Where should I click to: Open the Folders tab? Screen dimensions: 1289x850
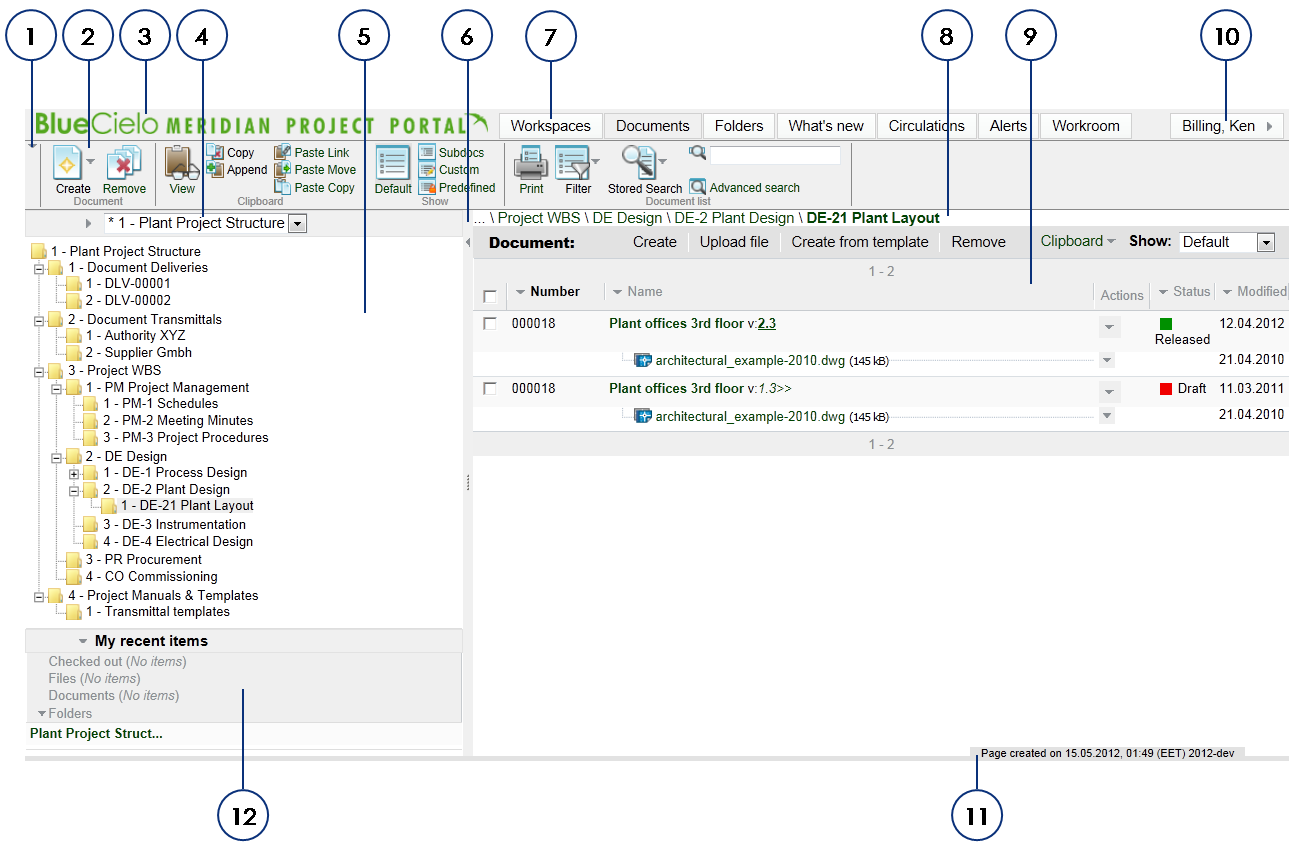(739, 126)
